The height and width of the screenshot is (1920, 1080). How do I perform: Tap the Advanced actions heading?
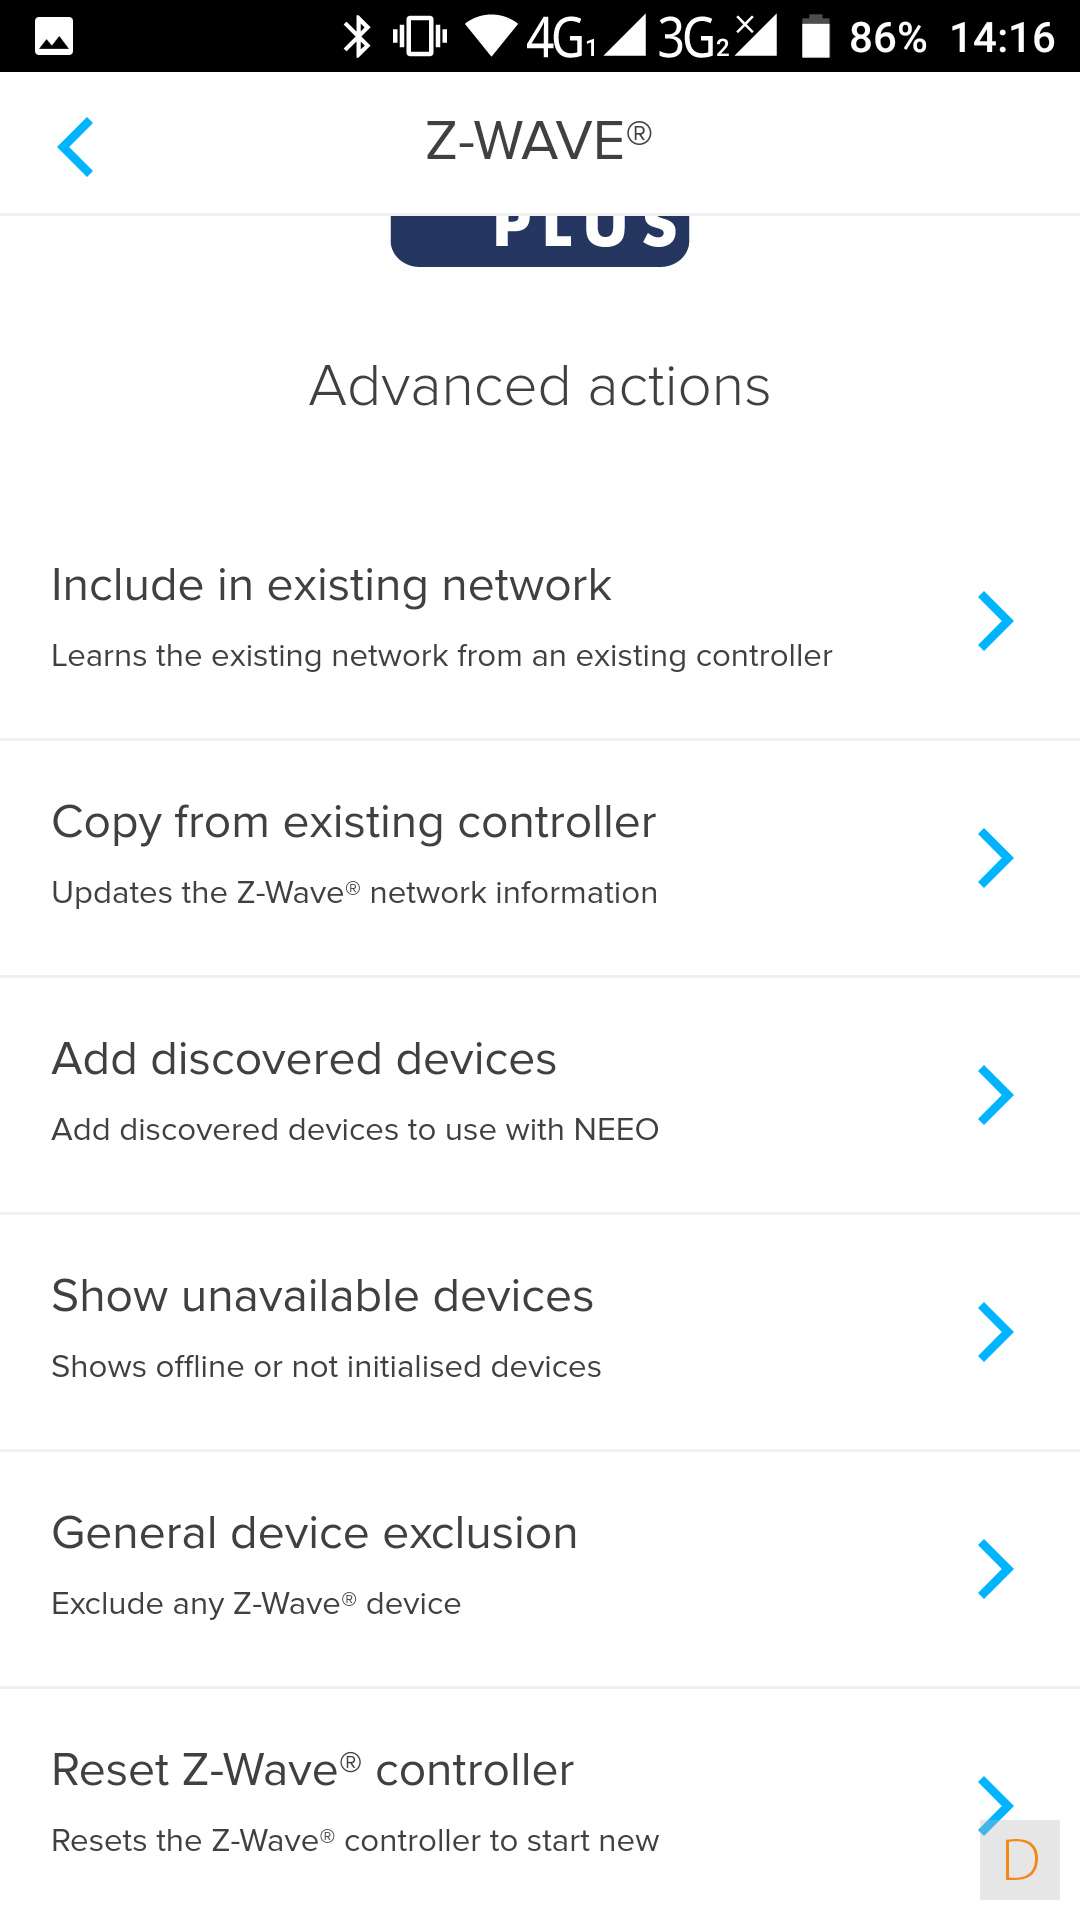click(x=540, y=386)
